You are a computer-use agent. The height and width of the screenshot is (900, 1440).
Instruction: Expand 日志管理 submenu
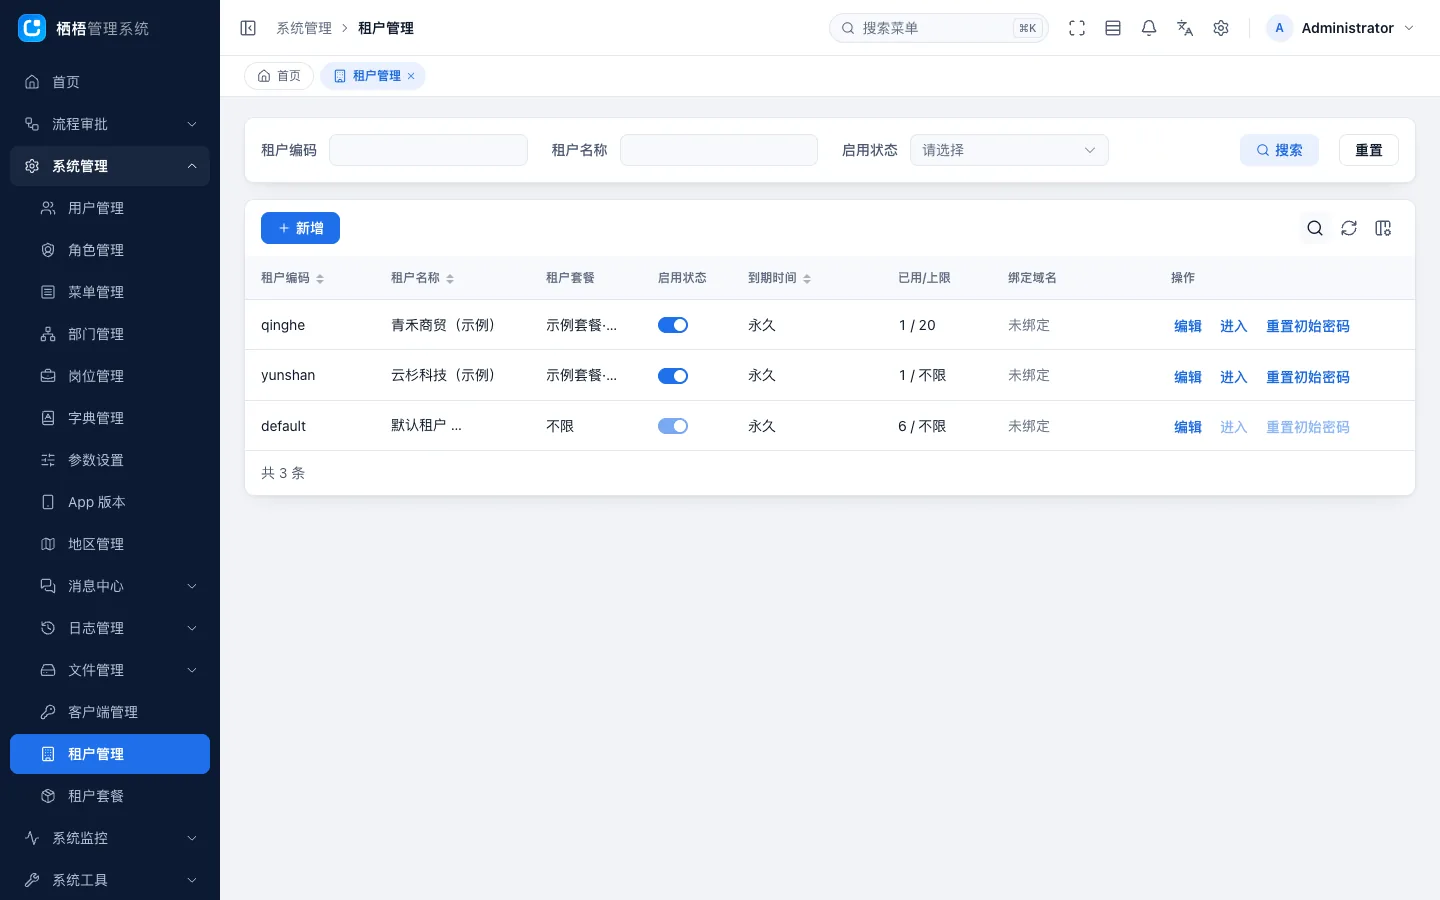pos(110,628)
